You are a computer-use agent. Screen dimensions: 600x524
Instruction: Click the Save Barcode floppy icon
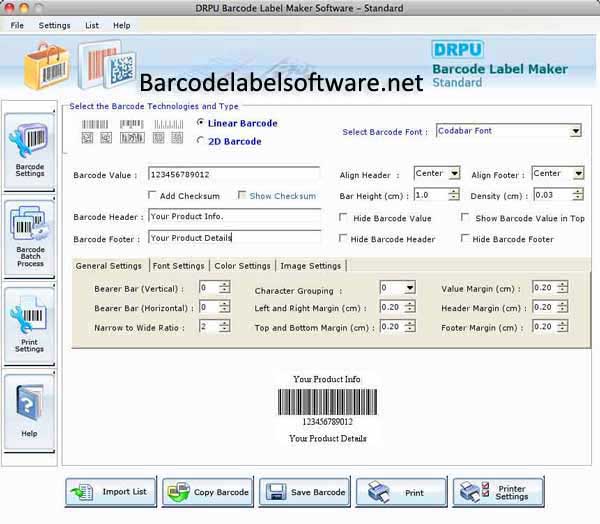click(x=304, y=492)
